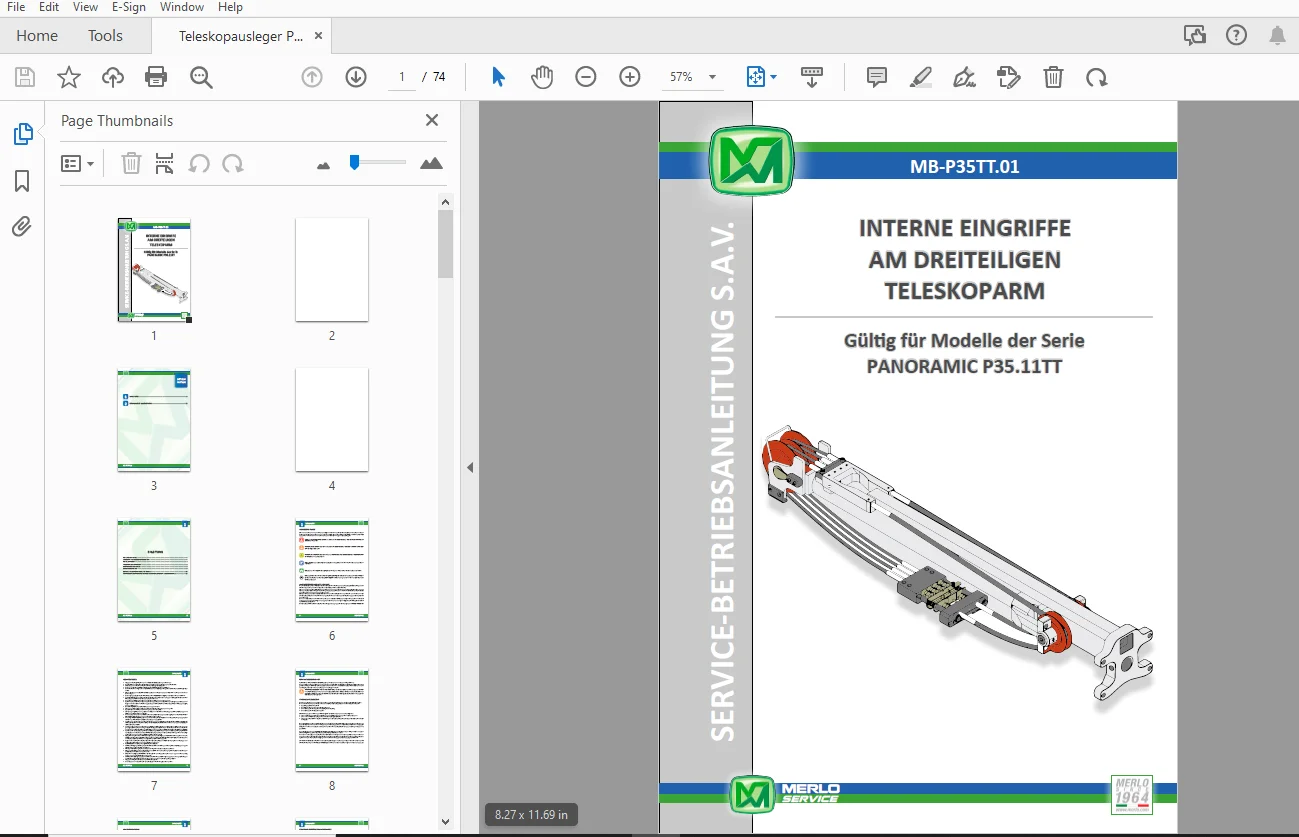Select page 5 thumbnail
The height and width of the screenshot is (837, 1299).
coord(154,570)
